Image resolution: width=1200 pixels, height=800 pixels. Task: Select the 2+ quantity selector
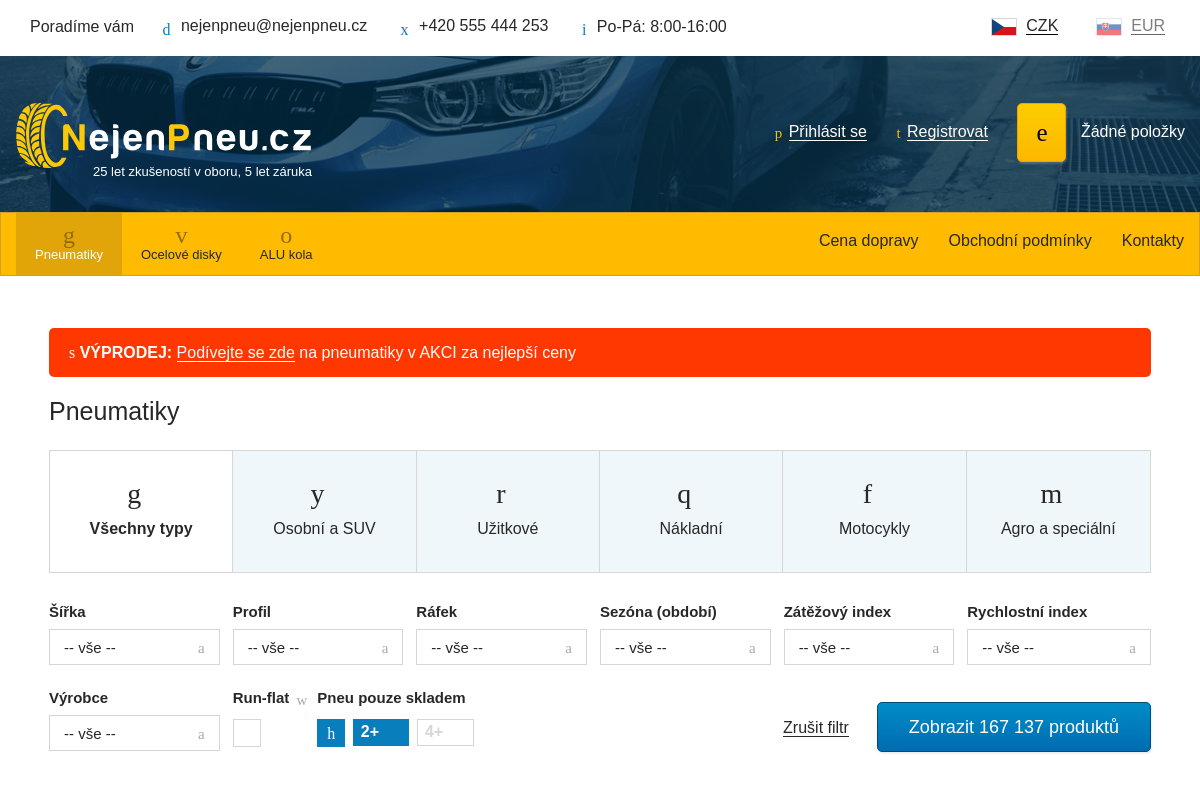coord(380,732)
